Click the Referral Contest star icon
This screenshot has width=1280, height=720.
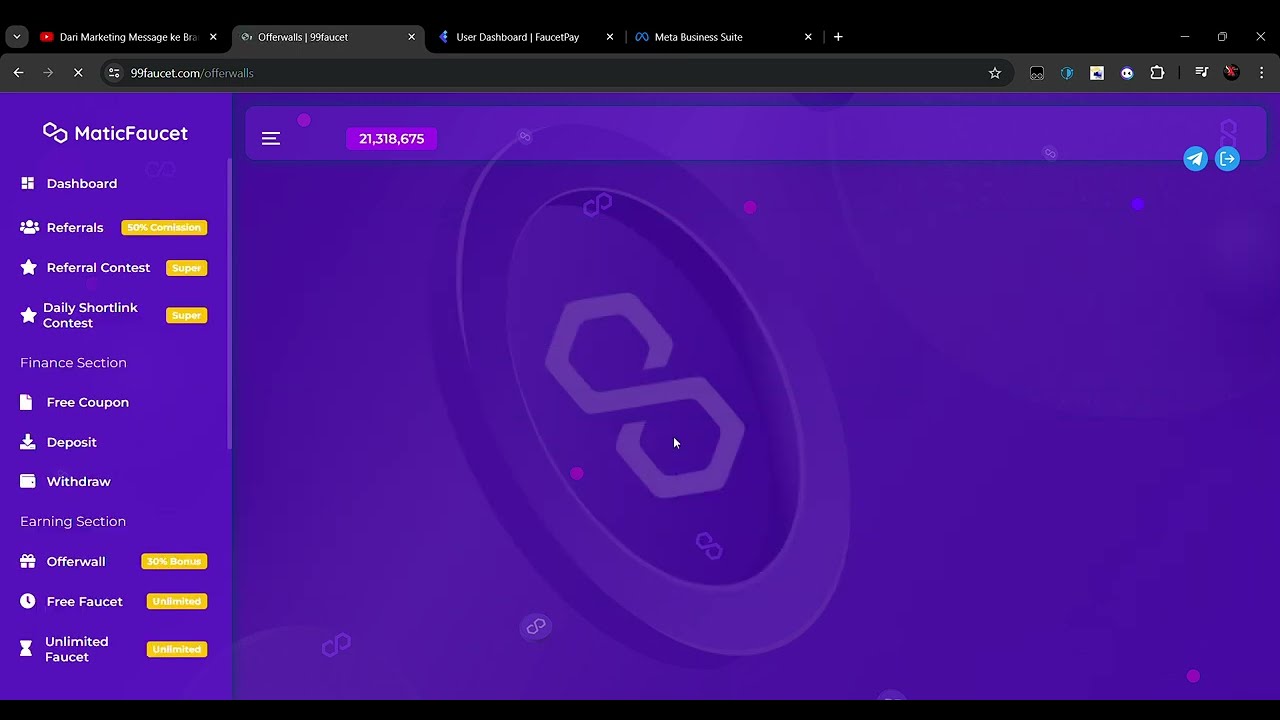coord(29,268)
